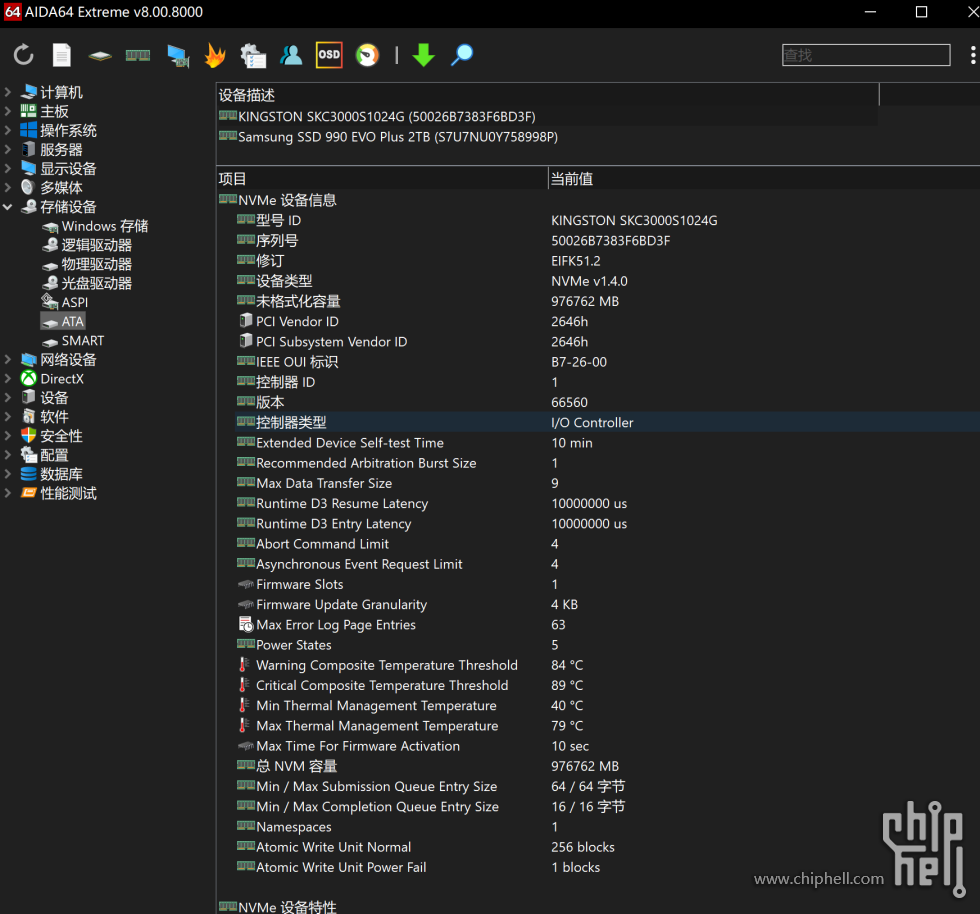Select Windows 存储 tree item

point(104,226)
